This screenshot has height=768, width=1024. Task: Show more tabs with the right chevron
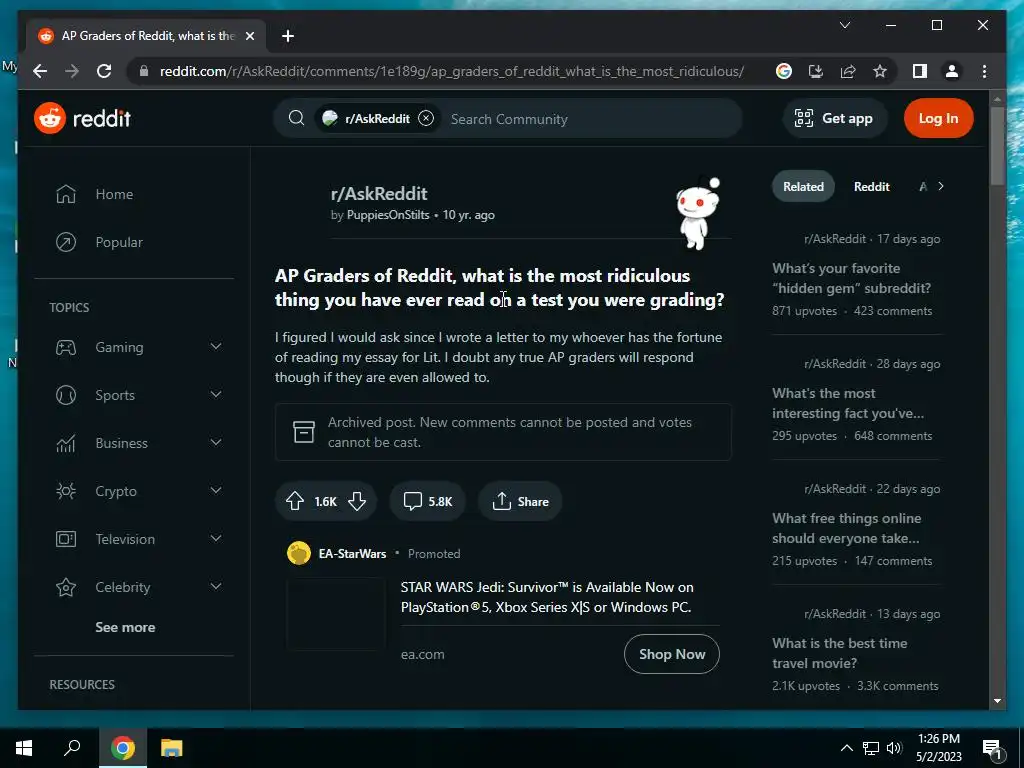coord(940,186)
